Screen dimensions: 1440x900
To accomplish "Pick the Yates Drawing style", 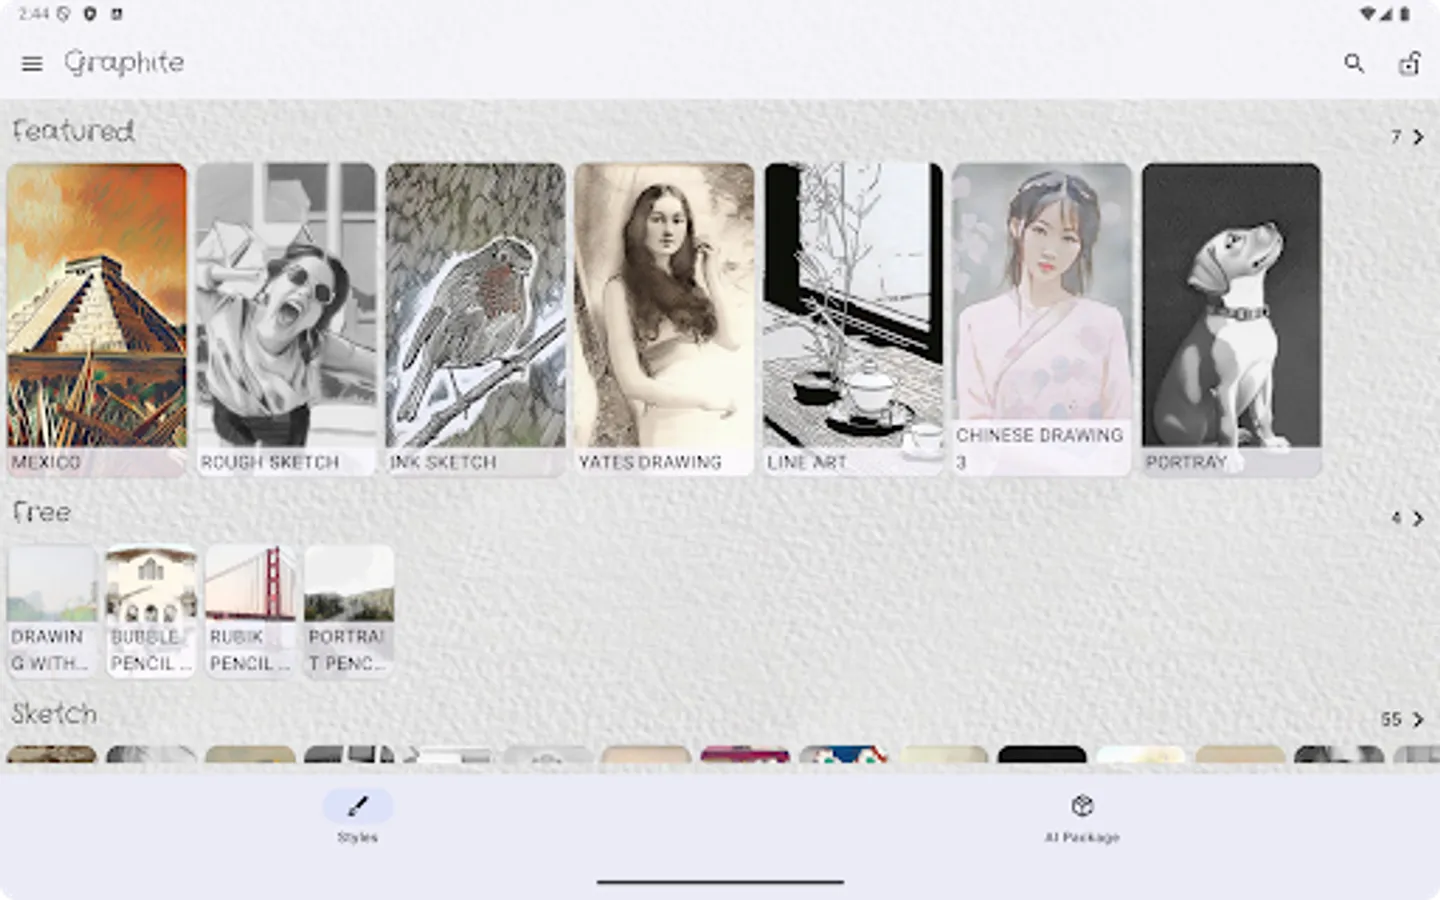I will tap(664, 319).
